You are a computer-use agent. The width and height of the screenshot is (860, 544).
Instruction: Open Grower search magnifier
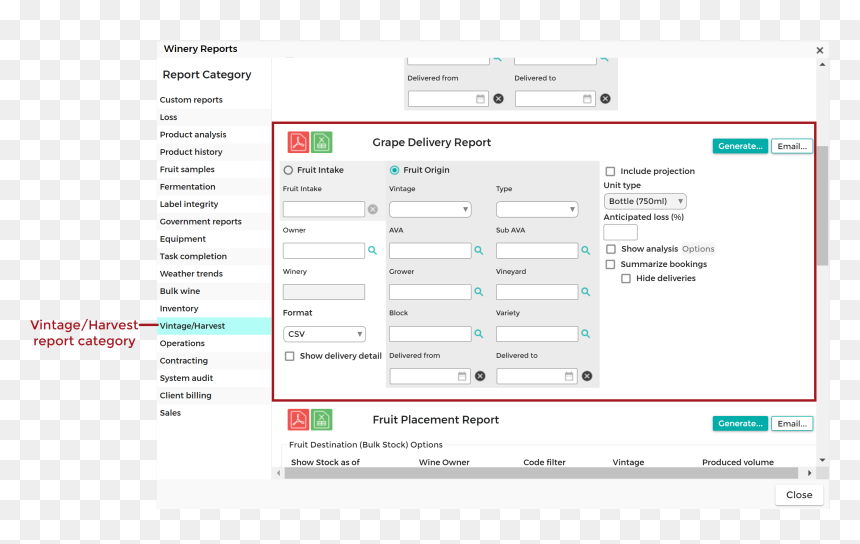[x=479, y=292]
